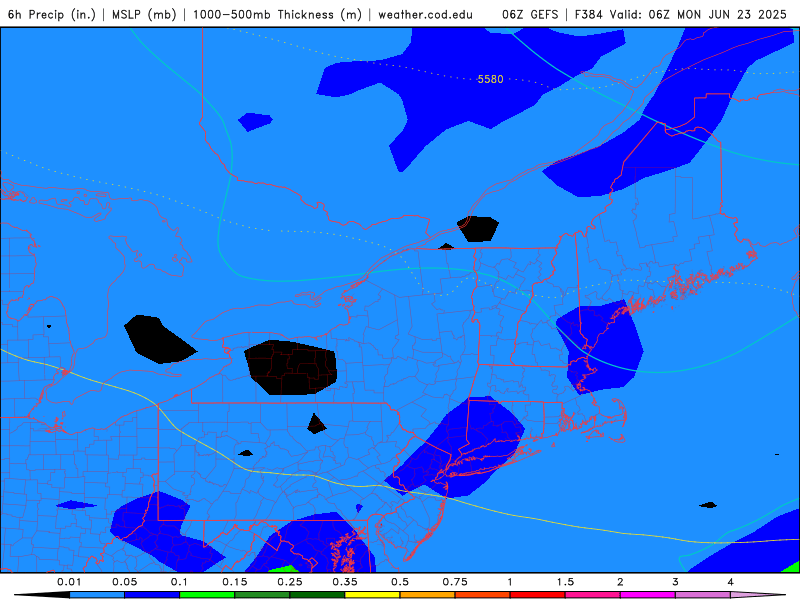Click the '0.15' colorbar scale value
800x600 pixels.
[235, 582]
